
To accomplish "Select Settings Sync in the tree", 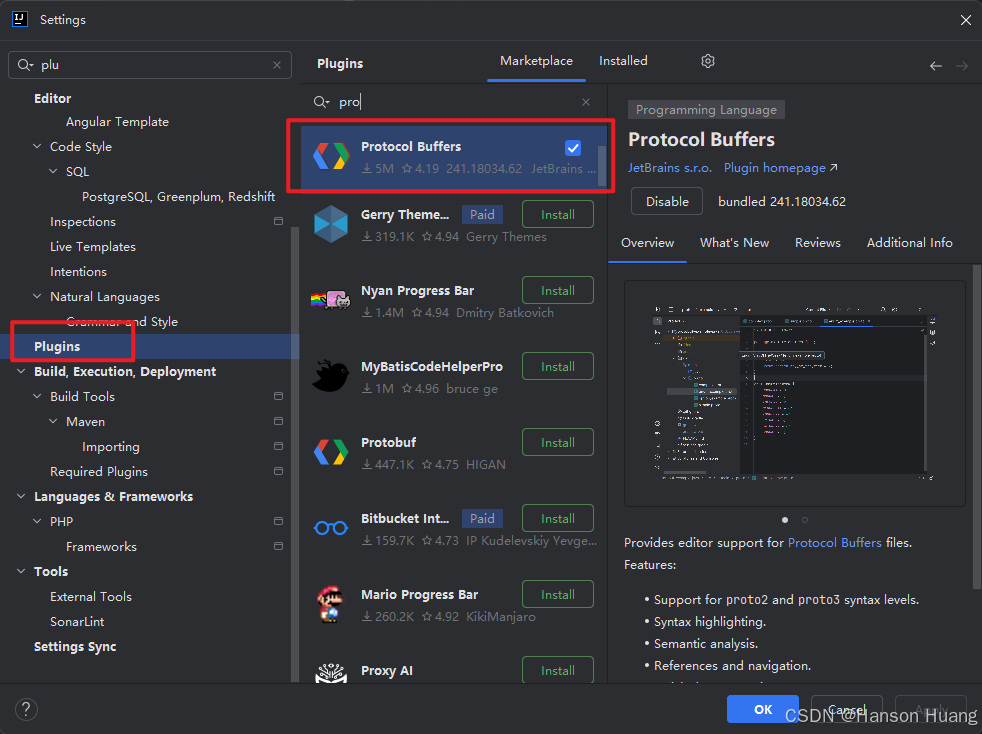I will [75, 646].
